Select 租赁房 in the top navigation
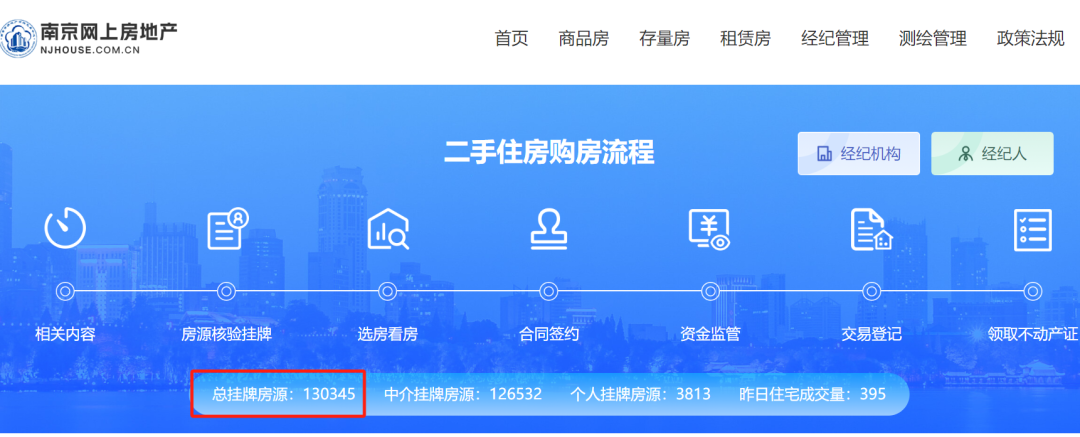This screenshot has height=437, width=1080. [x=745, y=39]
